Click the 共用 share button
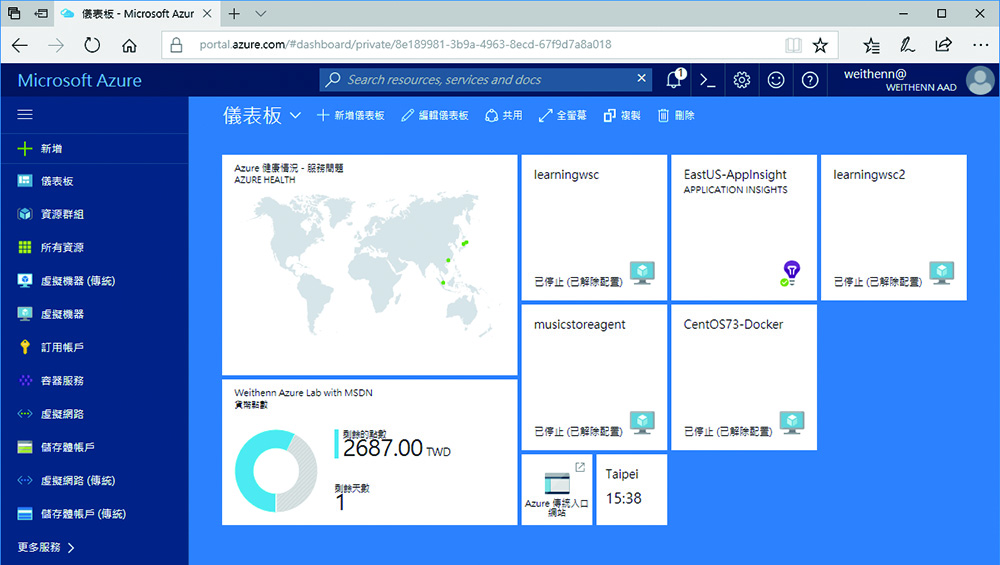 tap(504, 115)
